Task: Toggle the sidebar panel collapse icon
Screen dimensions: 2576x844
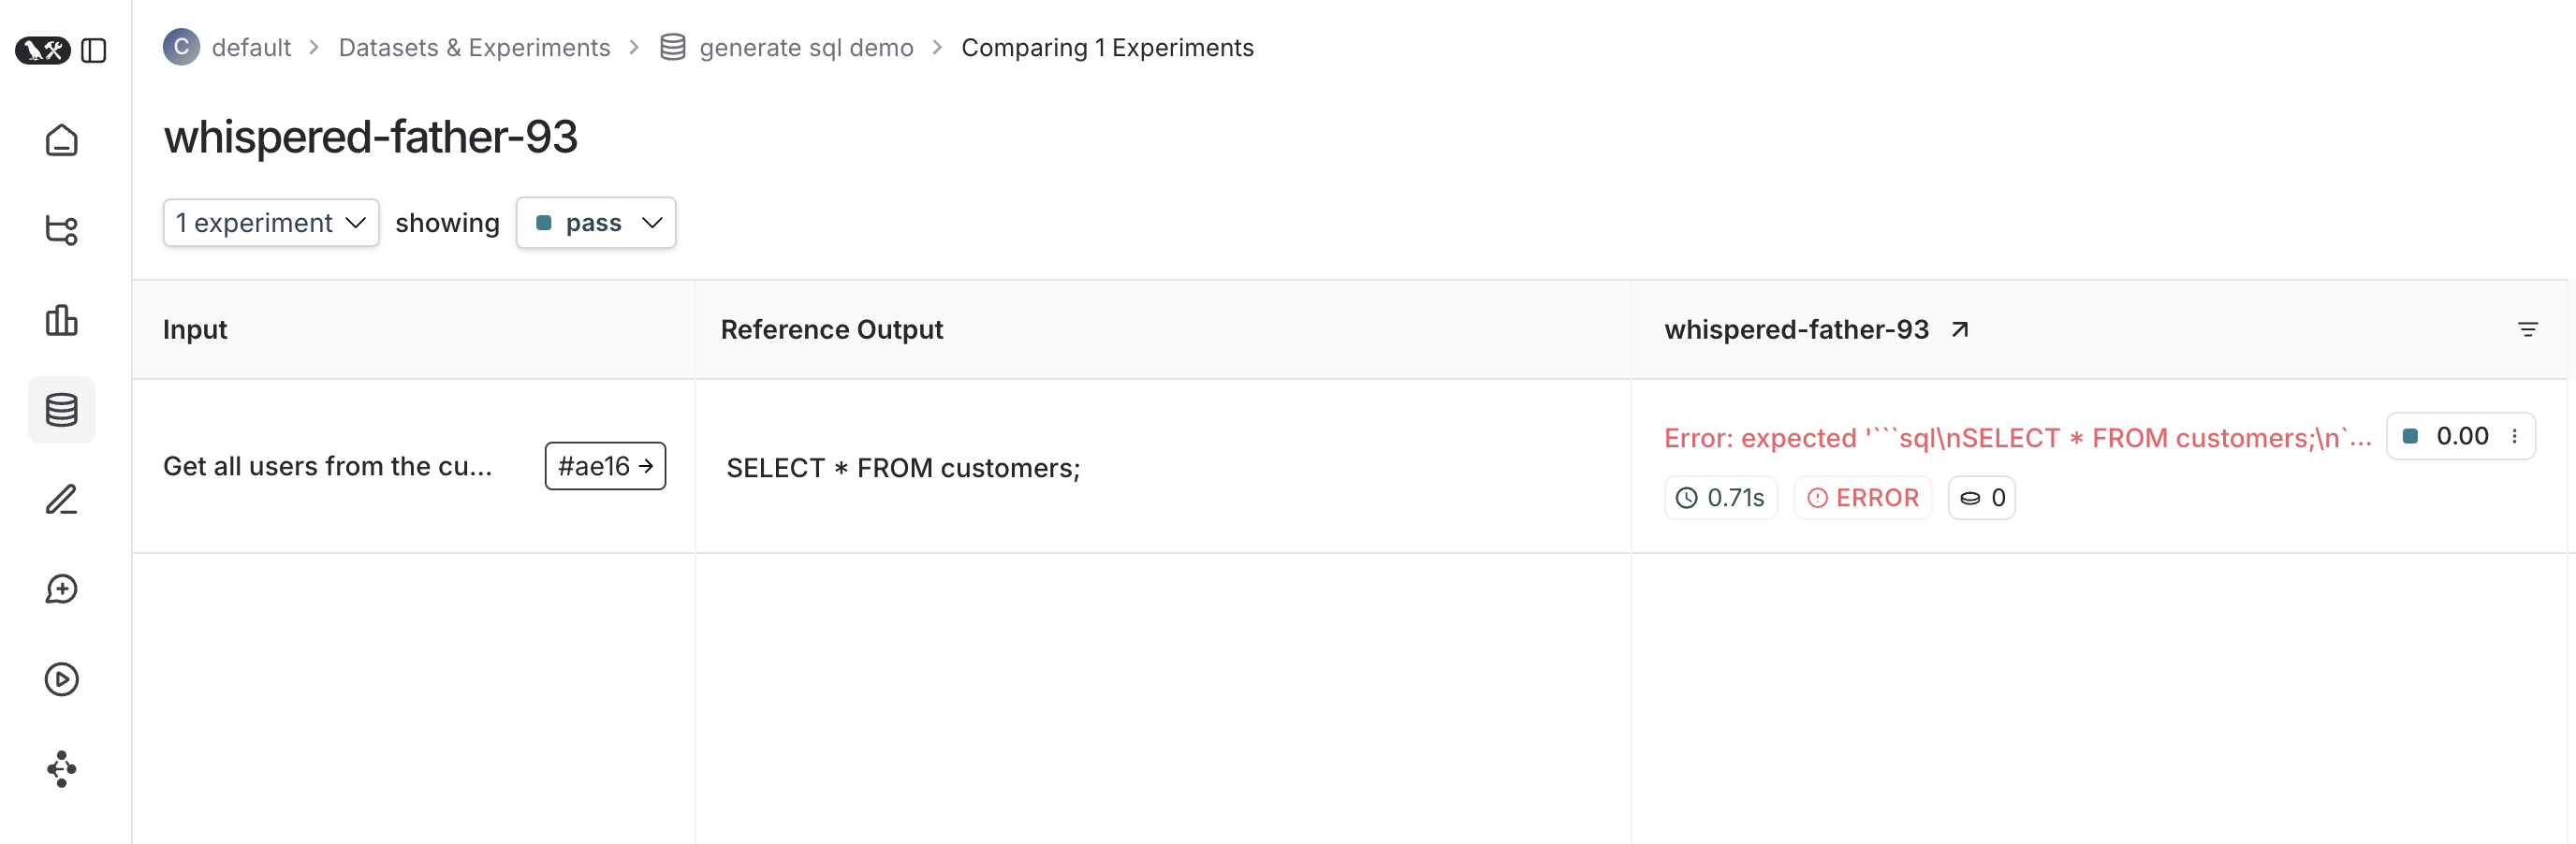Action: [x=94, y=50]
